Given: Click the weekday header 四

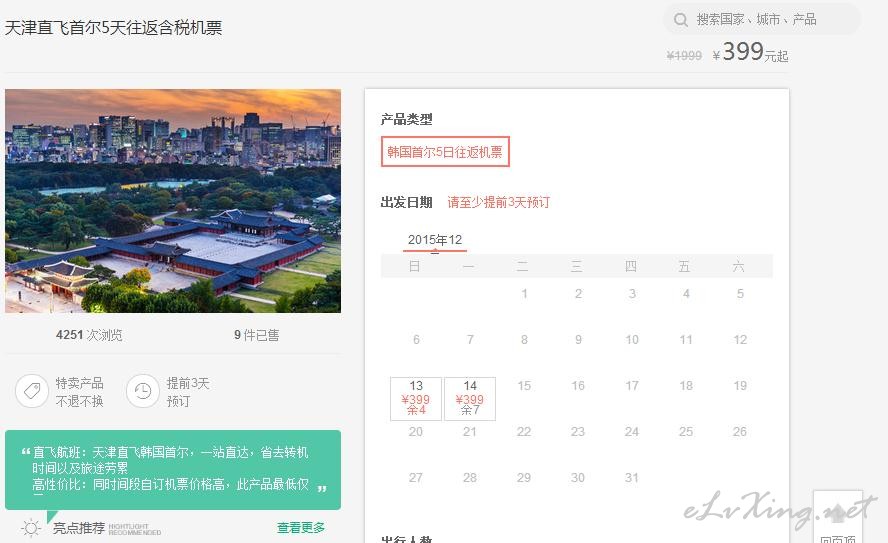Looking at the screenshot, I should [x=631, y=266].
